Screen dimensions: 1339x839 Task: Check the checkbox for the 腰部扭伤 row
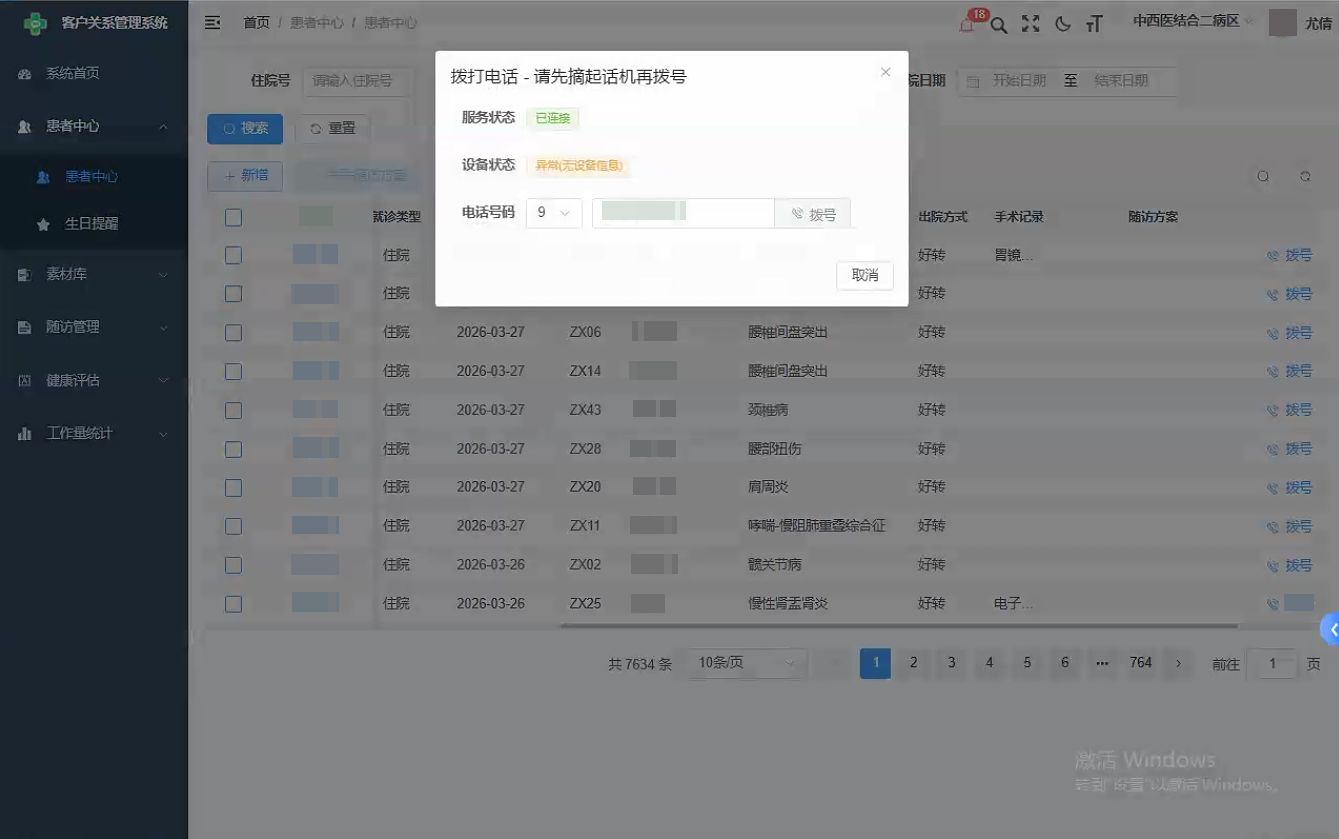(233, 448)
